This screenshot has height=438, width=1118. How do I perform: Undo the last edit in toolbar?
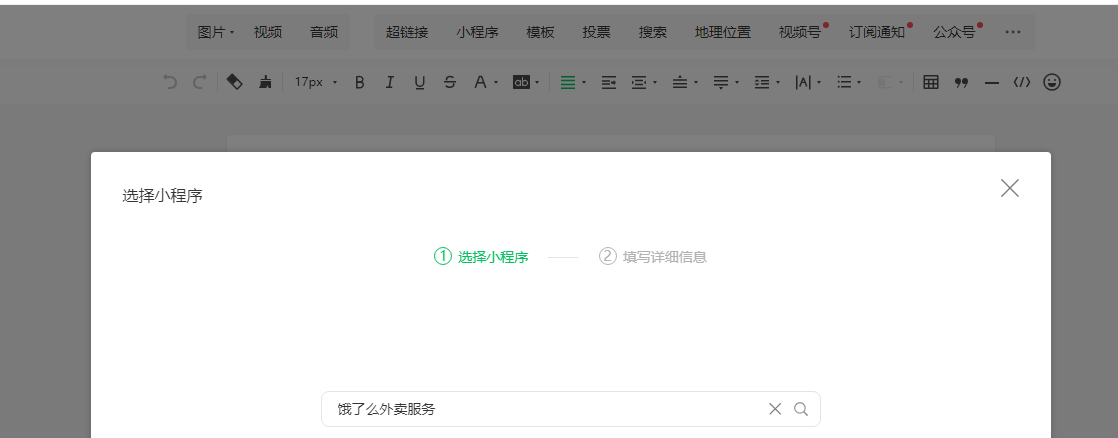click(x=170, y=82)
